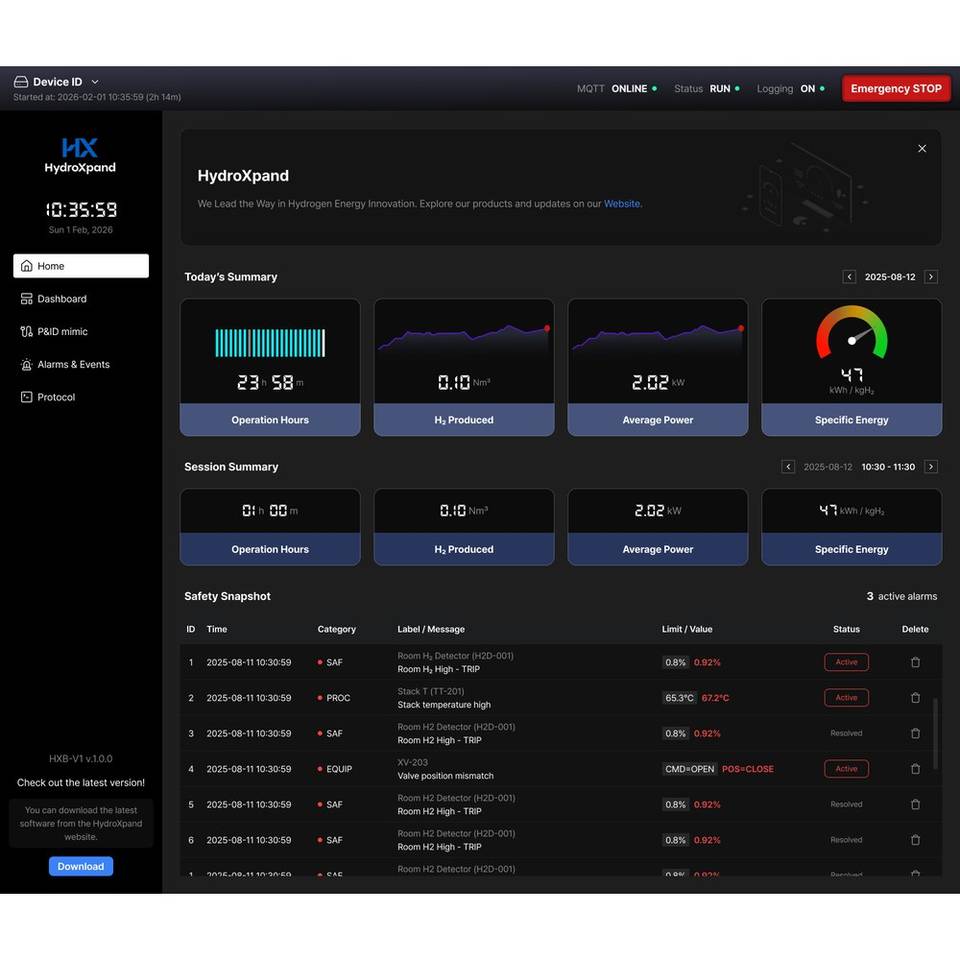Expand the Device ID dropdown chevron
The height and width of the screenshot is (960, 960).
click(95, 82)
